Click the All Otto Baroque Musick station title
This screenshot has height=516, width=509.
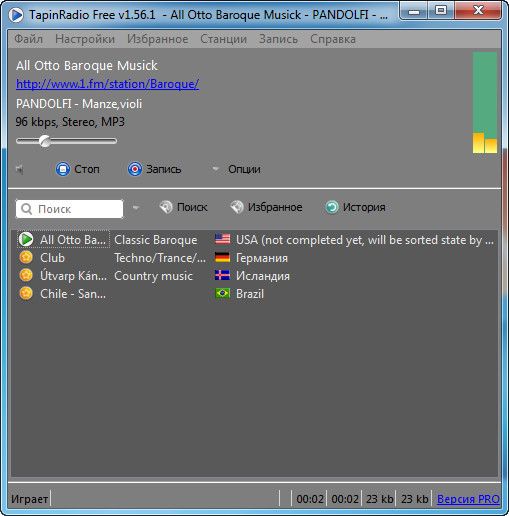(x=87, y=66)
